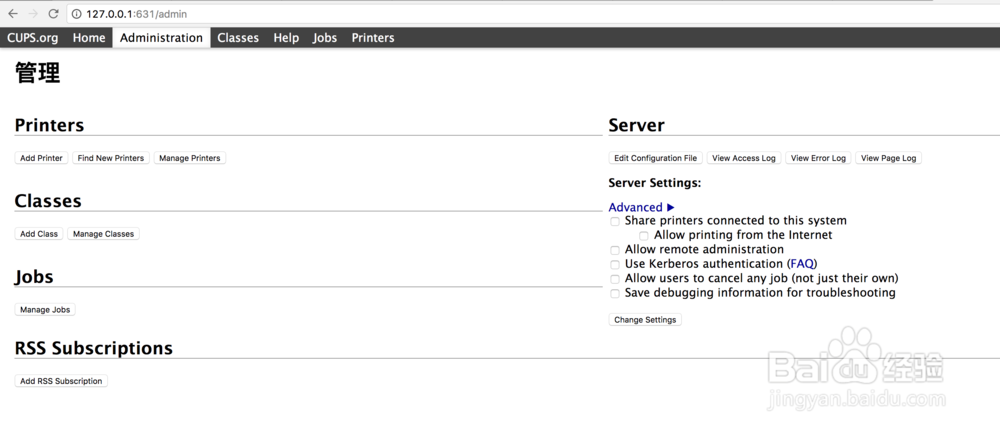Enable Save debugging information for troubleshooting
1000x433 pixels.
click(615, 294)
